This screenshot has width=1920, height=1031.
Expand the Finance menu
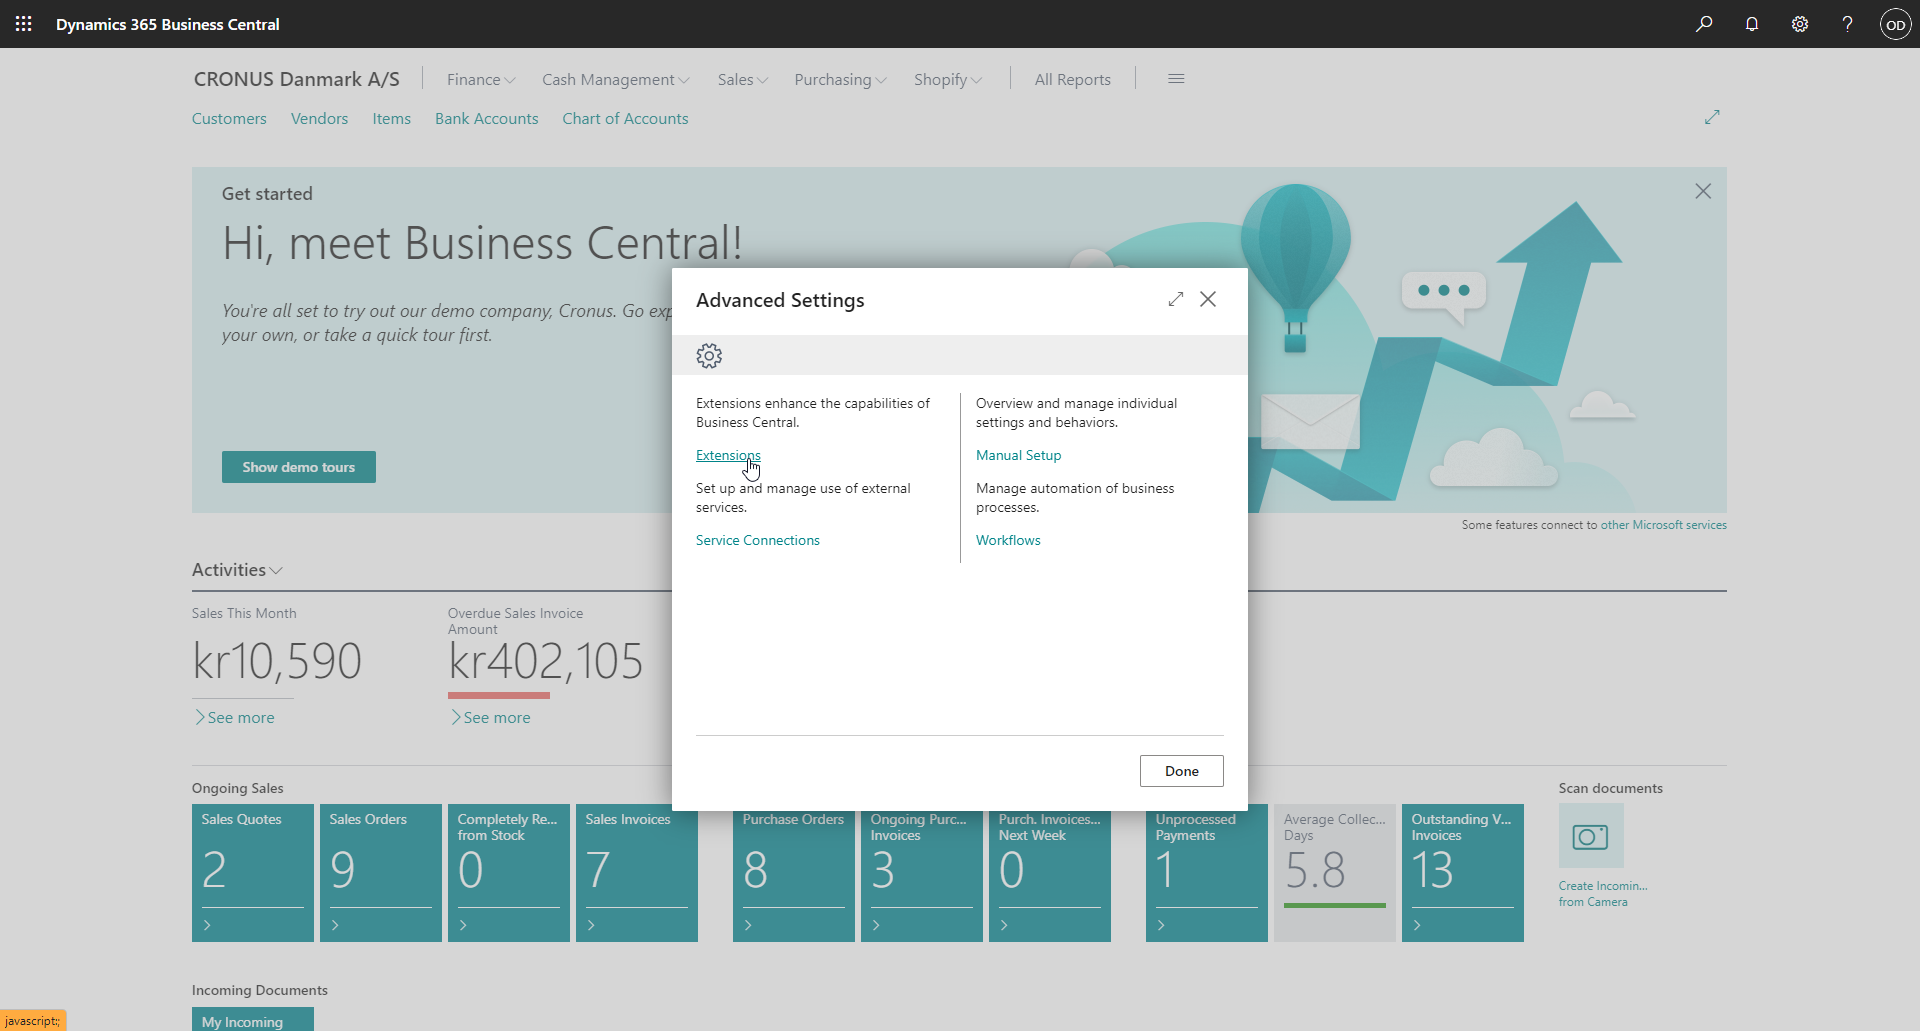coord(481,79)
